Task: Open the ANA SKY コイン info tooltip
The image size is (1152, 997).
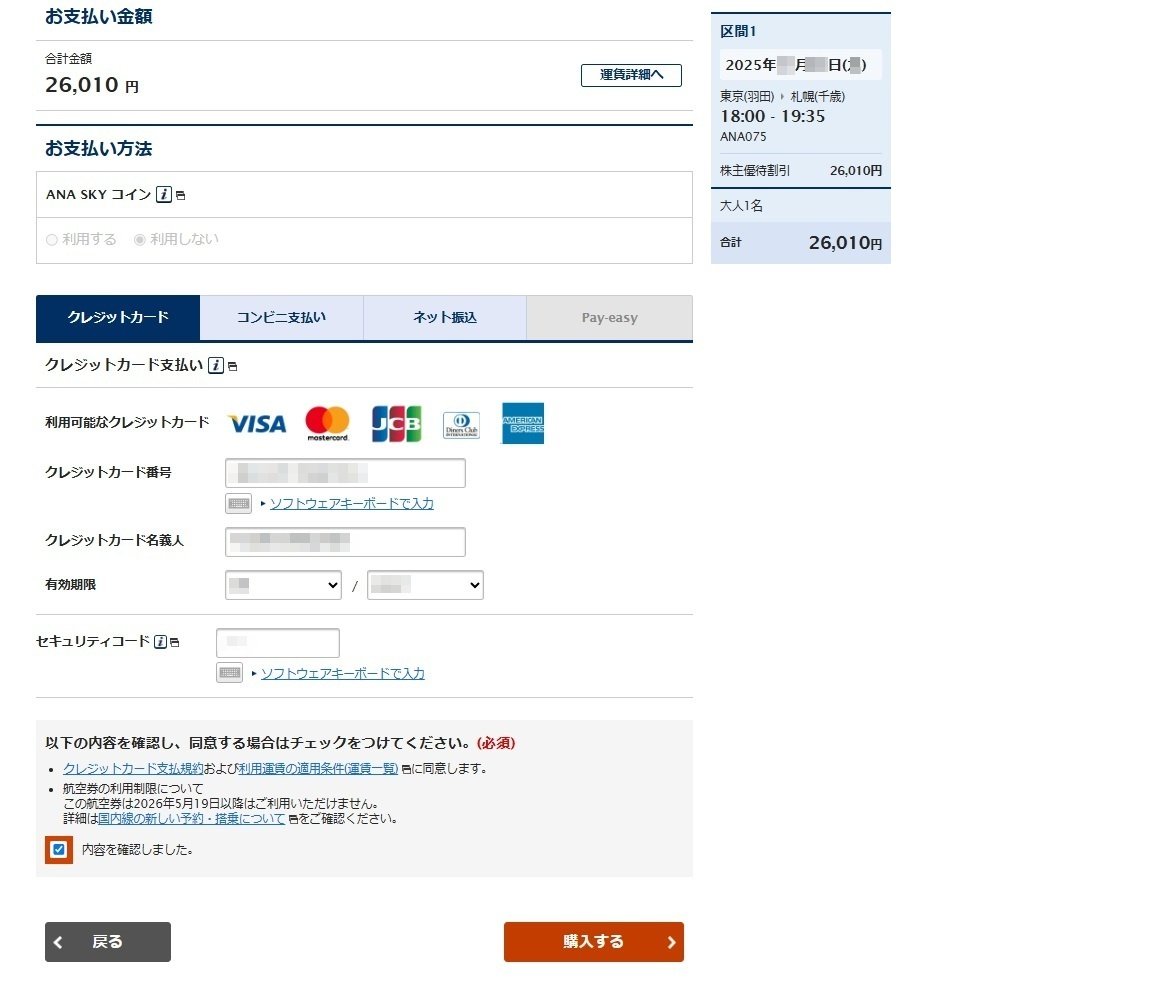Action: tap(165, 194)
